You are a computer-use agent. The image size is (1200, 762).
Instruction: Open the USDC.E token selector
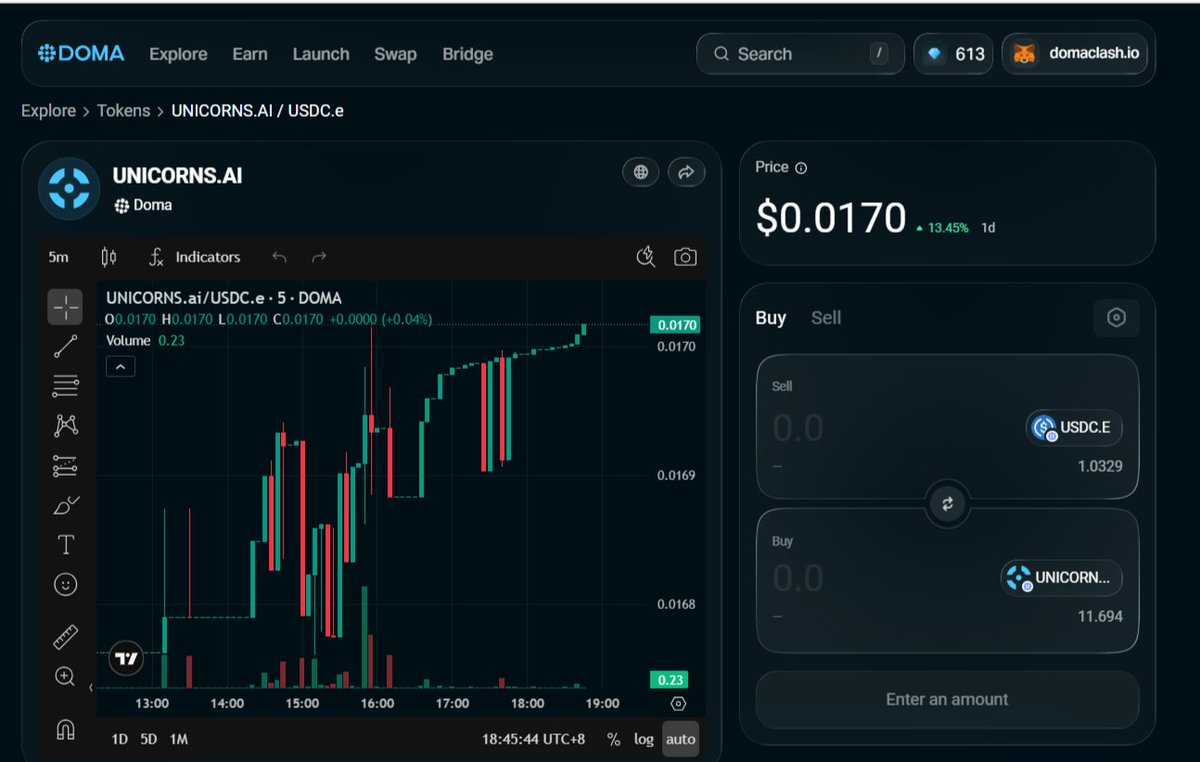(1074, 428)
